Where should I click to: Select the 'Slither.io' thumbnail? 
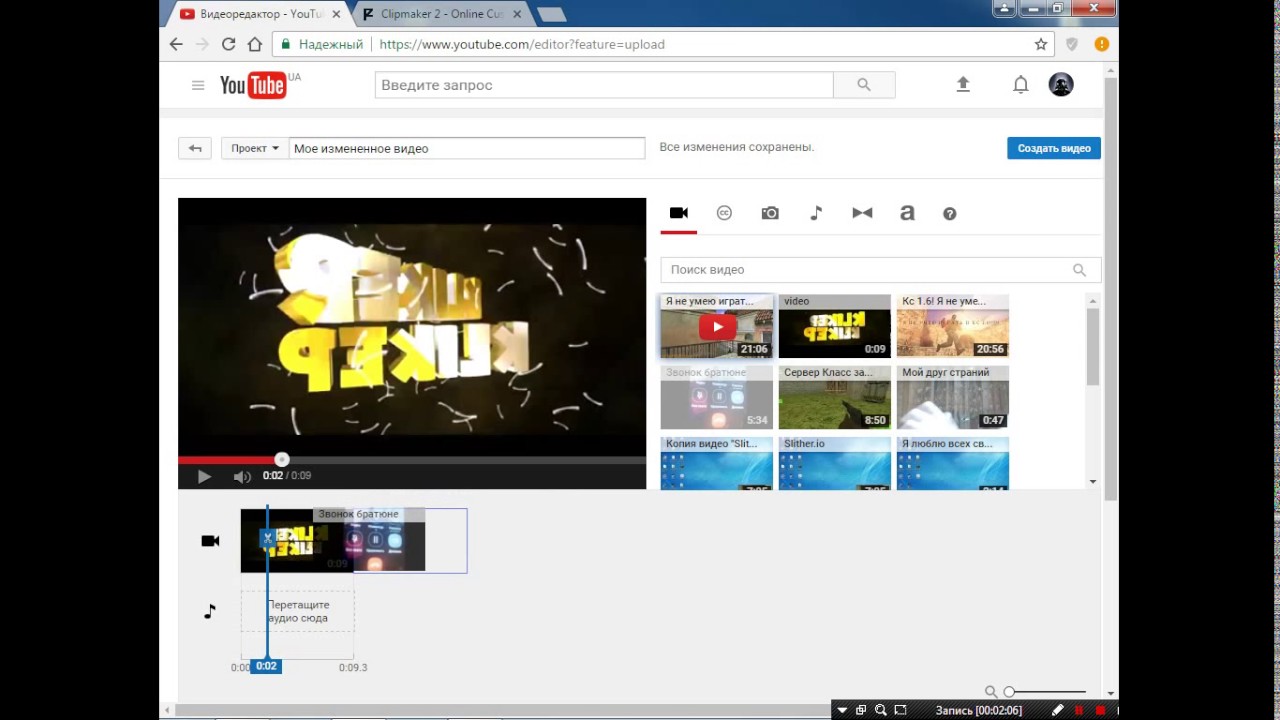835,463
